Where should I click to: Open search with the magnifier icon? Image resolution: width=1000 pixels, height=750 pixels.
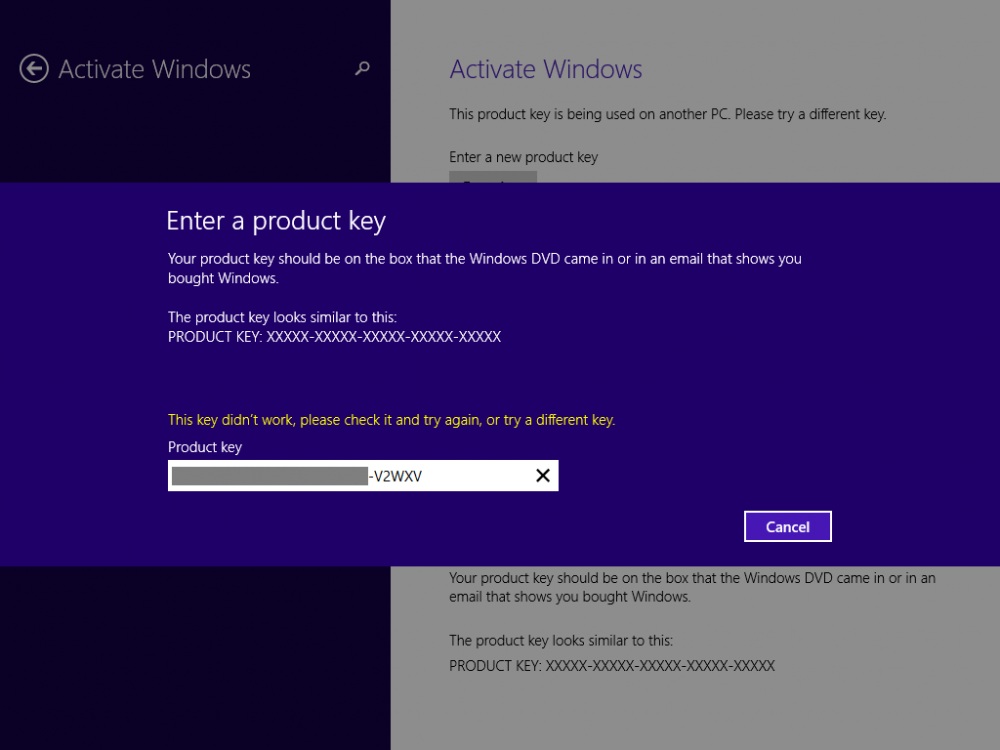362,68
